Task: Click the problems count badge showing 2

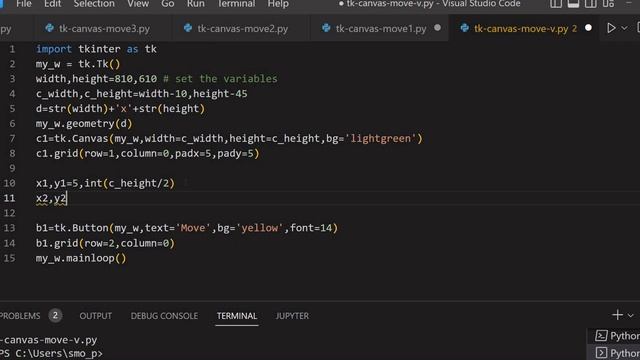Action: (x=55, y=316)
